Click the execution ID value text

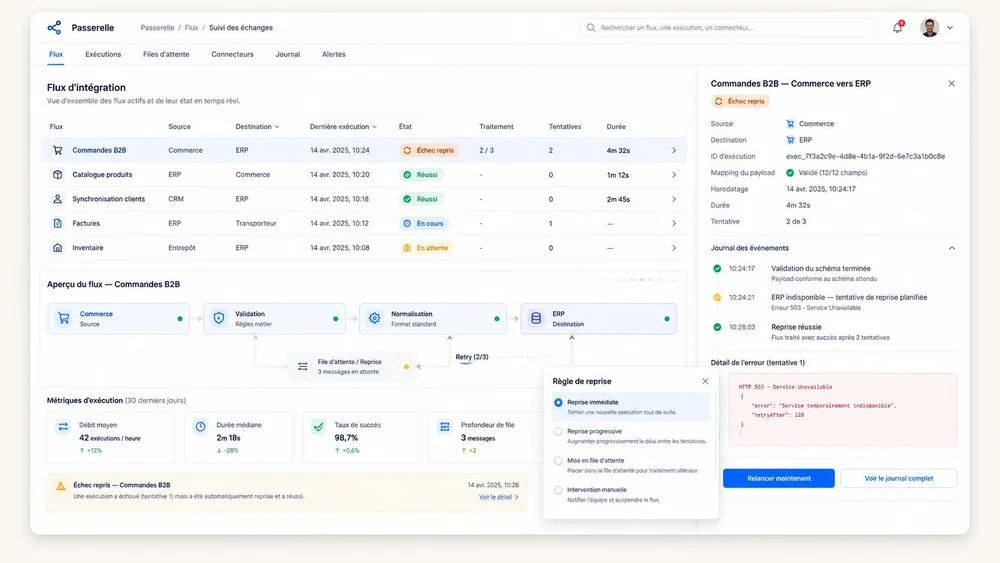865,156
